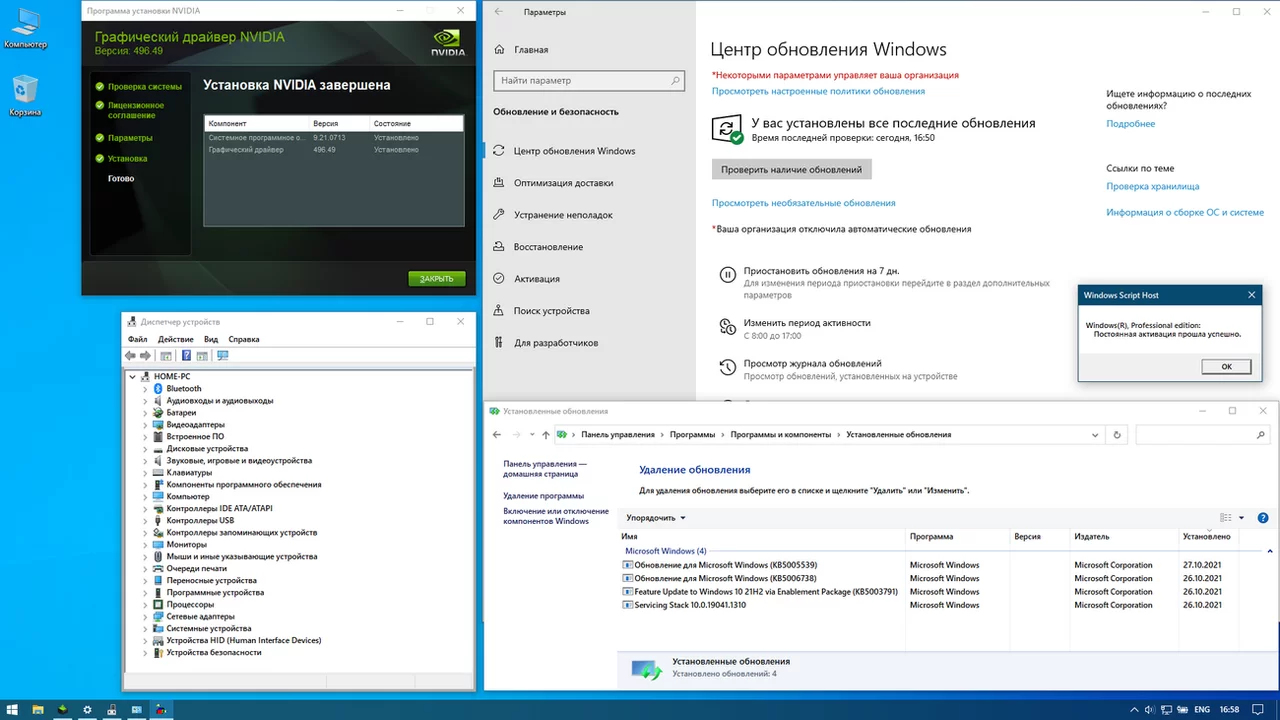Click the ENG language indicator in taskbar

[x=1201, y=709]
